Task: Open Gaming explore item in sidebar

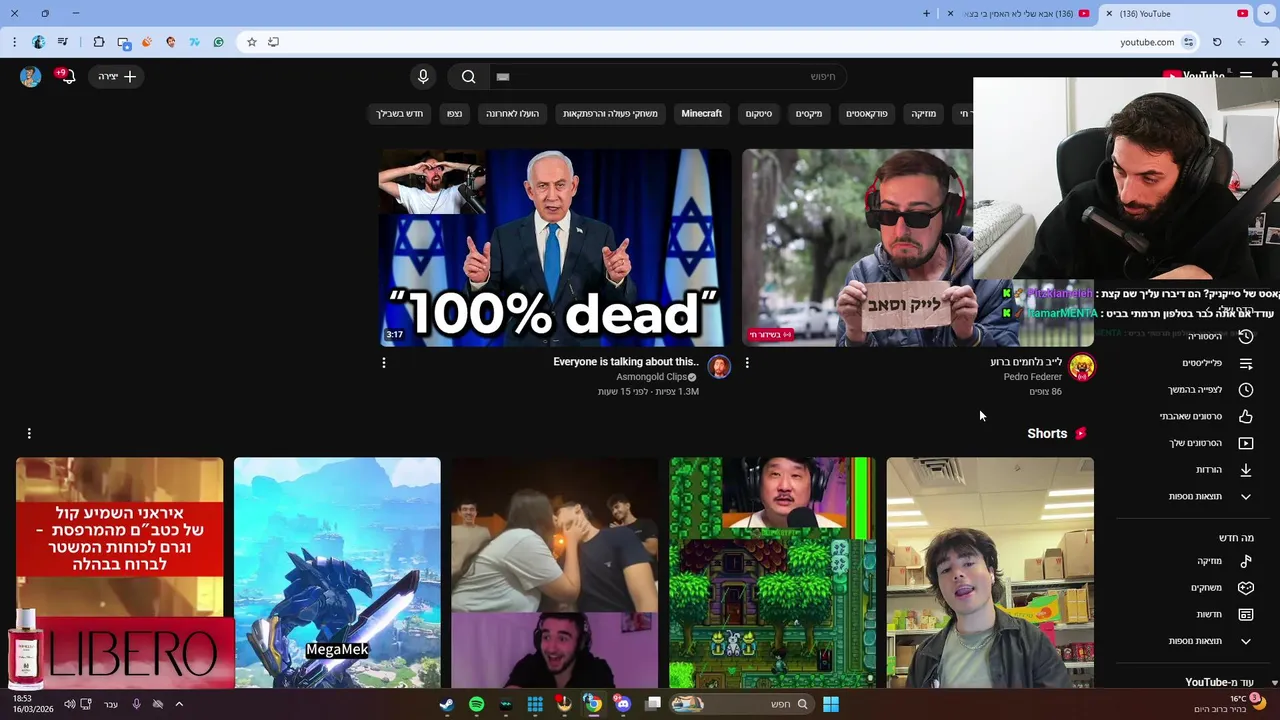Action: pos(1220,588)
